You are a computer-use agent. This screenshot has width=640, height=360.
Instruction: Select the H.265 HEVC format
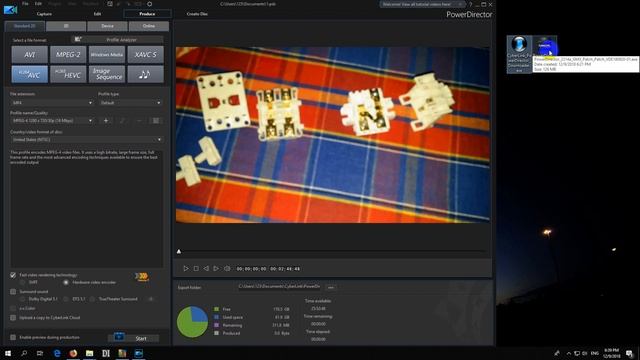point(68,74)
